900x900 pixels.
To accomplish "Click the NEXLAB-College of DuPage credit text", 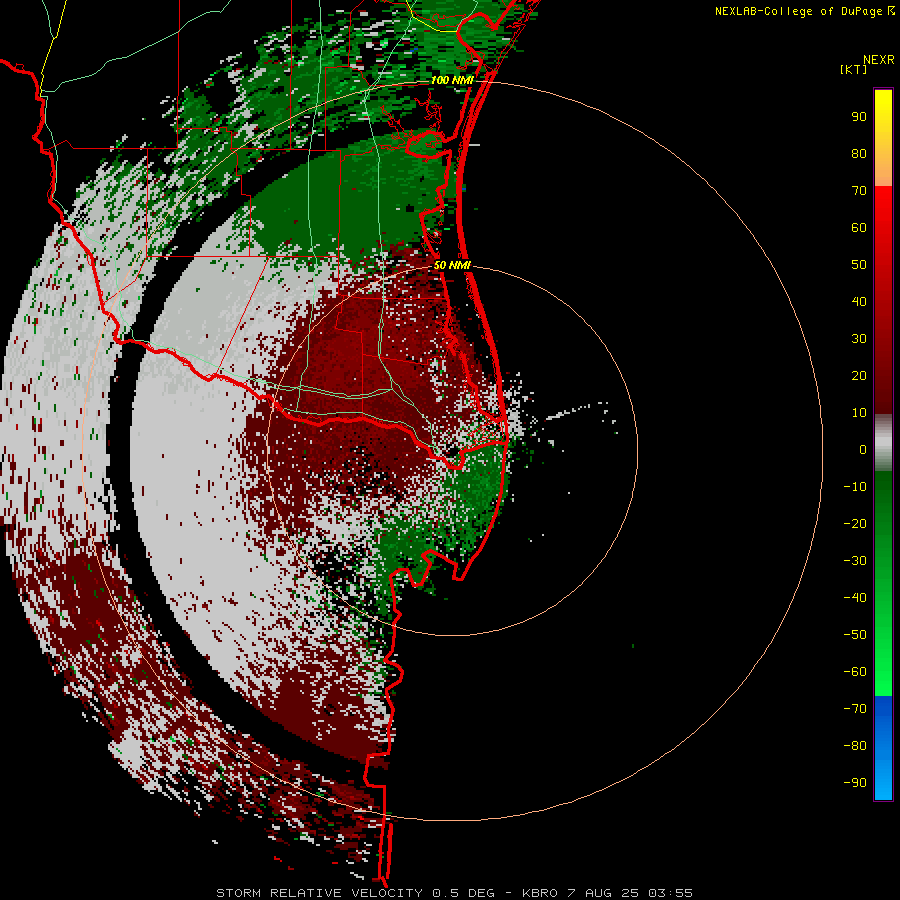I will (x=804, y=11).
